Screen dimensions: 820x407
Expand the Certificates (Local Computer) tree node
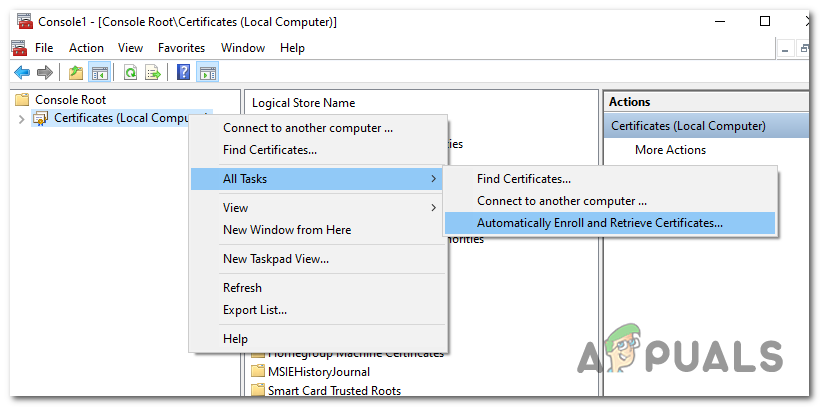(21, 119)
